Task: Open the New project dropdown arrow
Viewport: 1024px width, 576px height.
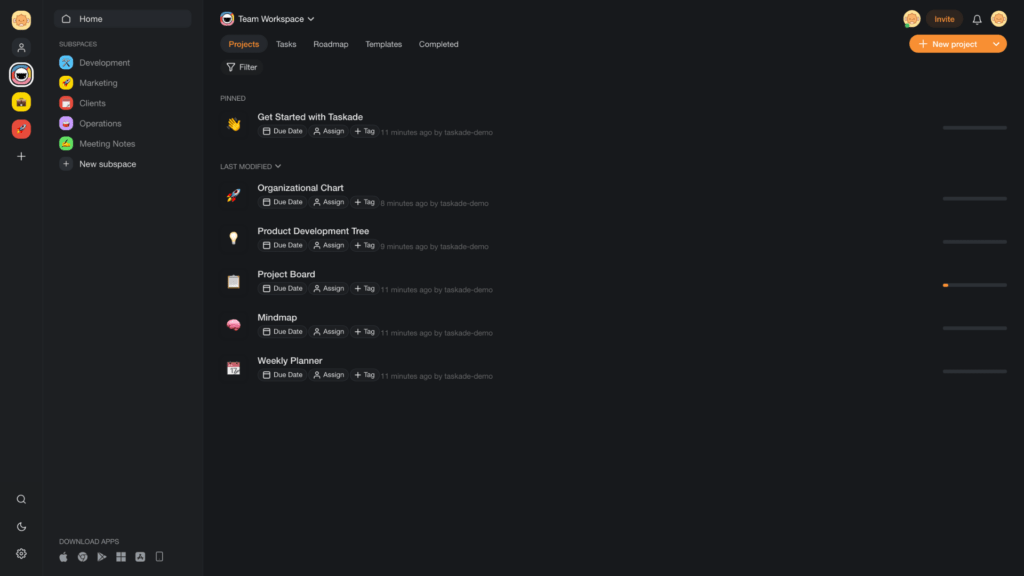Action: [x=996, y=44]
